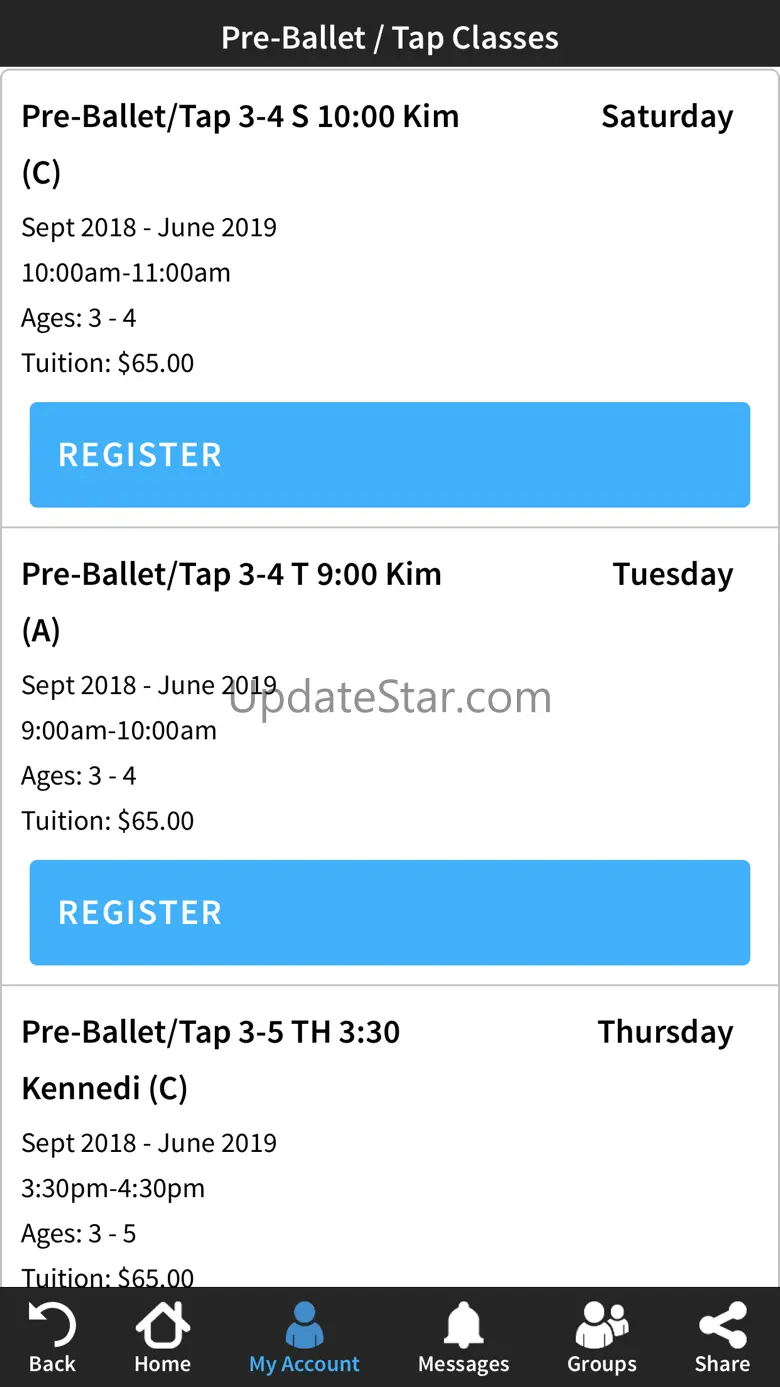Register for the Tuesday 9:00 Kim class
This screenshot has height=1387, width=780.
(390, 912)
